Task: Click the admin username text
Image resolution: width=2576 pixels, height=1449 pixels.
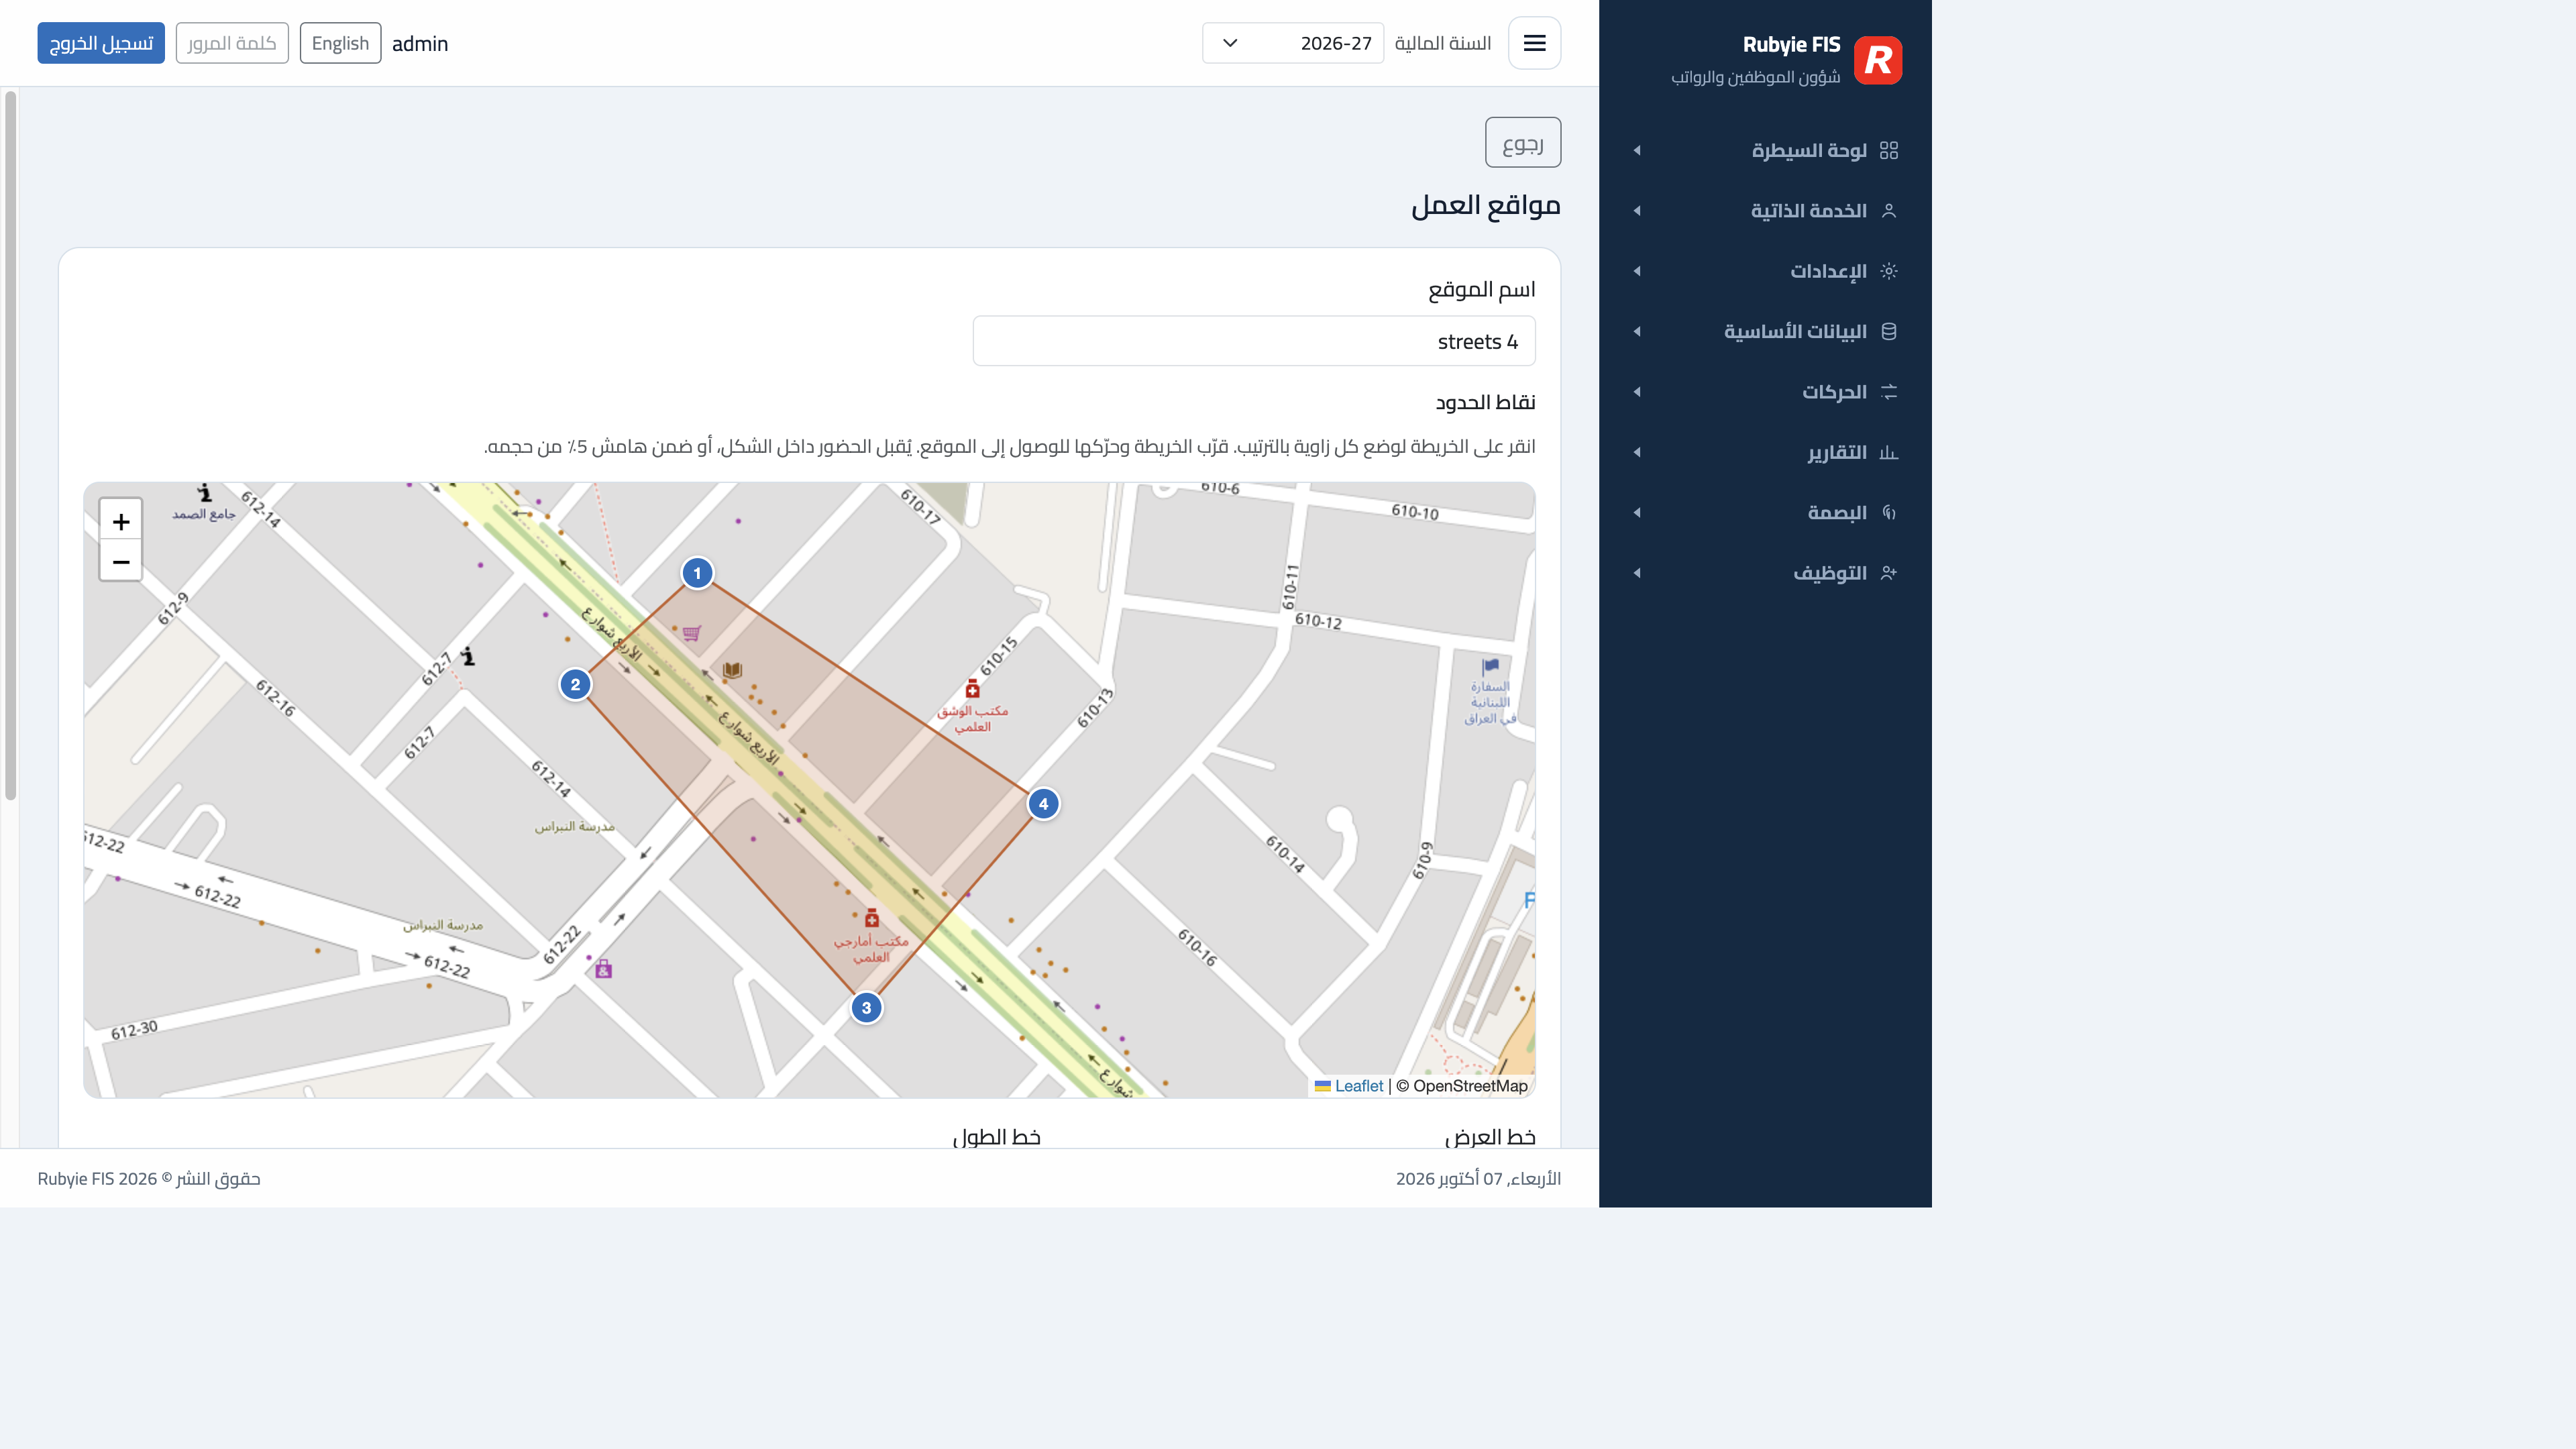Action: click(420, 44)
